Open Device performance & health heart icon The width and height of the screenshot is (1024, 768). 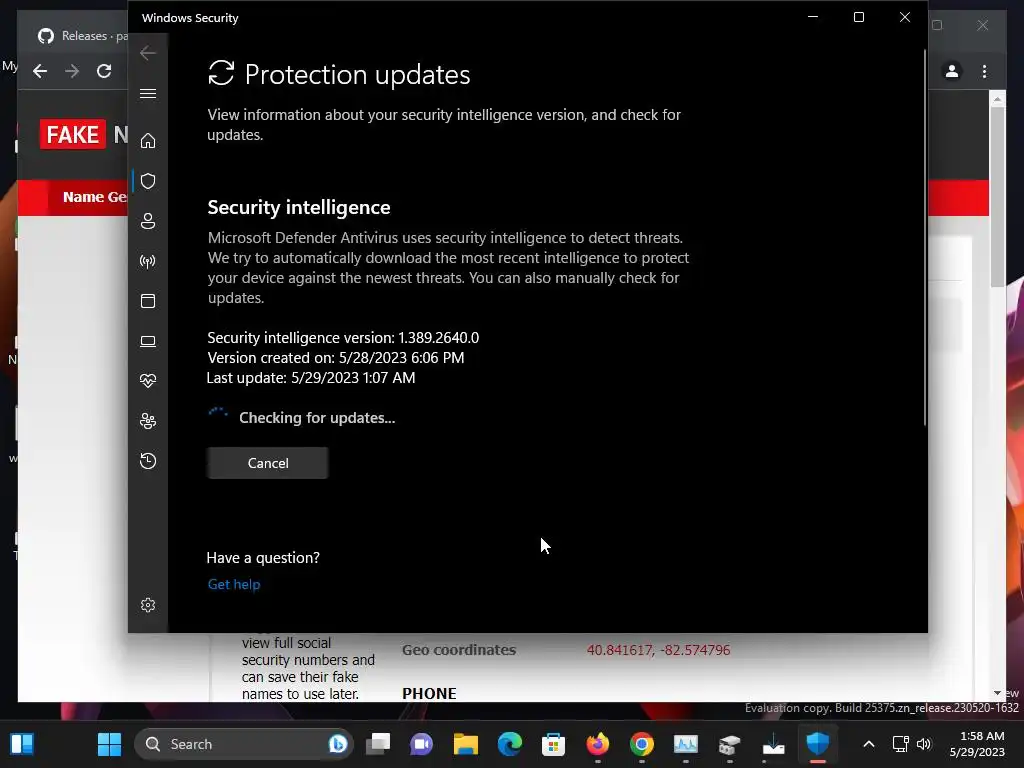(x=148, y=381)
